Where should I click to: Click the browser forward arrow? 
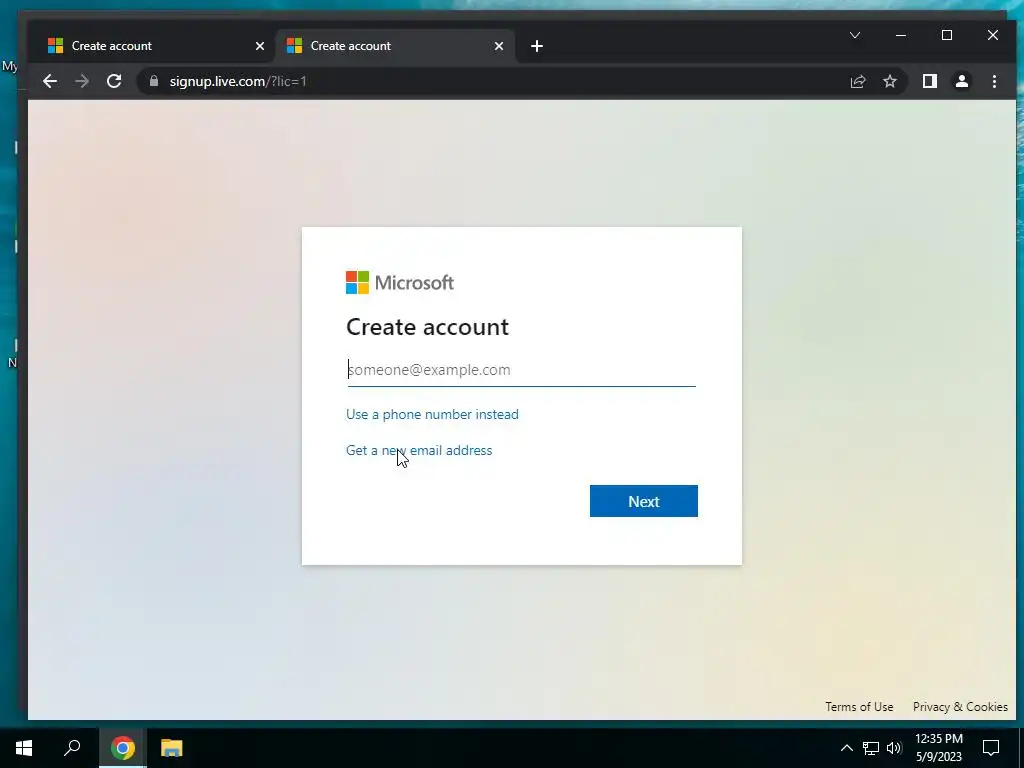[x=82, y=81]
